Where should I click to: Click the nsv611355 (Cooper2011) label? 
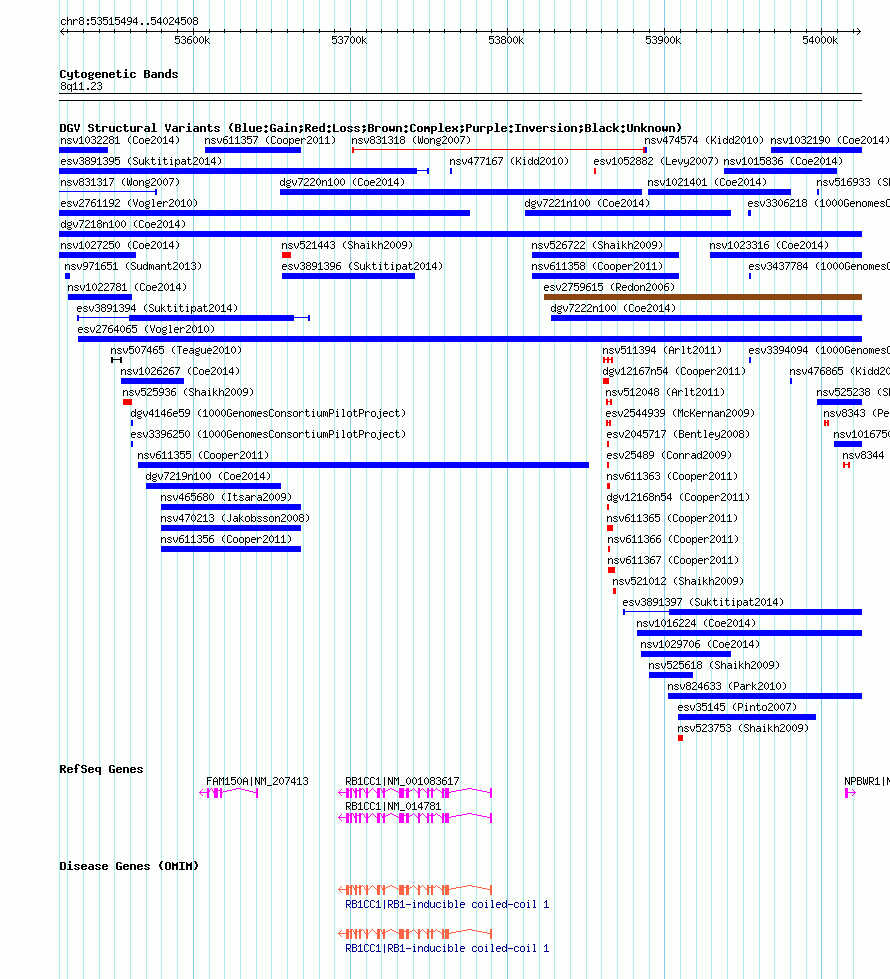pos(203,456)
